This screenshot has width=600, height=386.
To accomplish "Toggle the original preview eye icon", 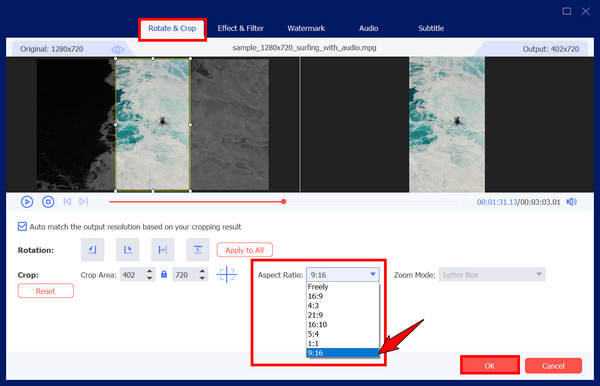I will [x=117, y=49].
